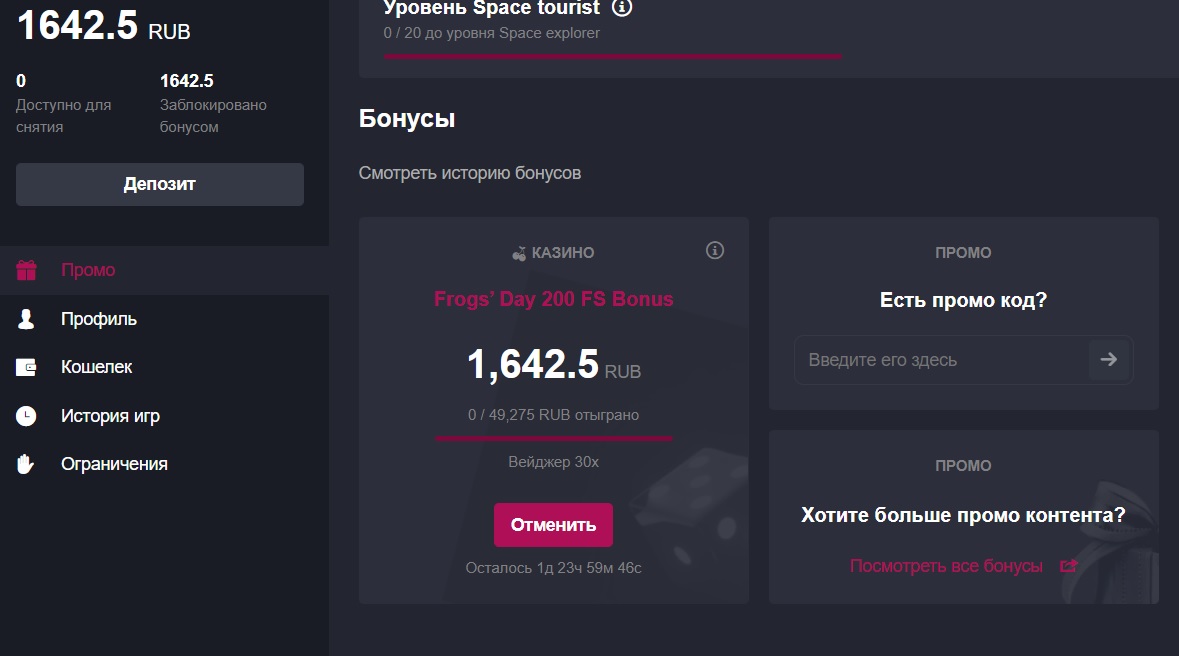Click the cherry icon beside КАЗИНО
Viewport: 1179px width, 656px height.
click(519, 254)
